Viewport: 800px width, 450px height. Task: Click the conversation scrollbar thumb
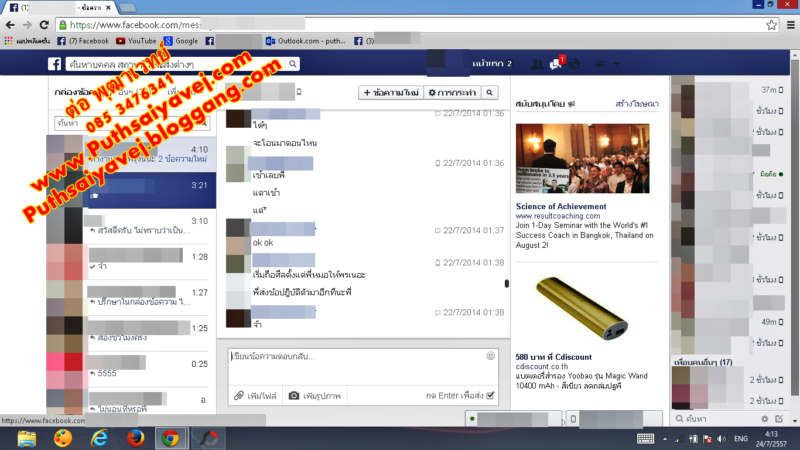(x=506, y=283)
